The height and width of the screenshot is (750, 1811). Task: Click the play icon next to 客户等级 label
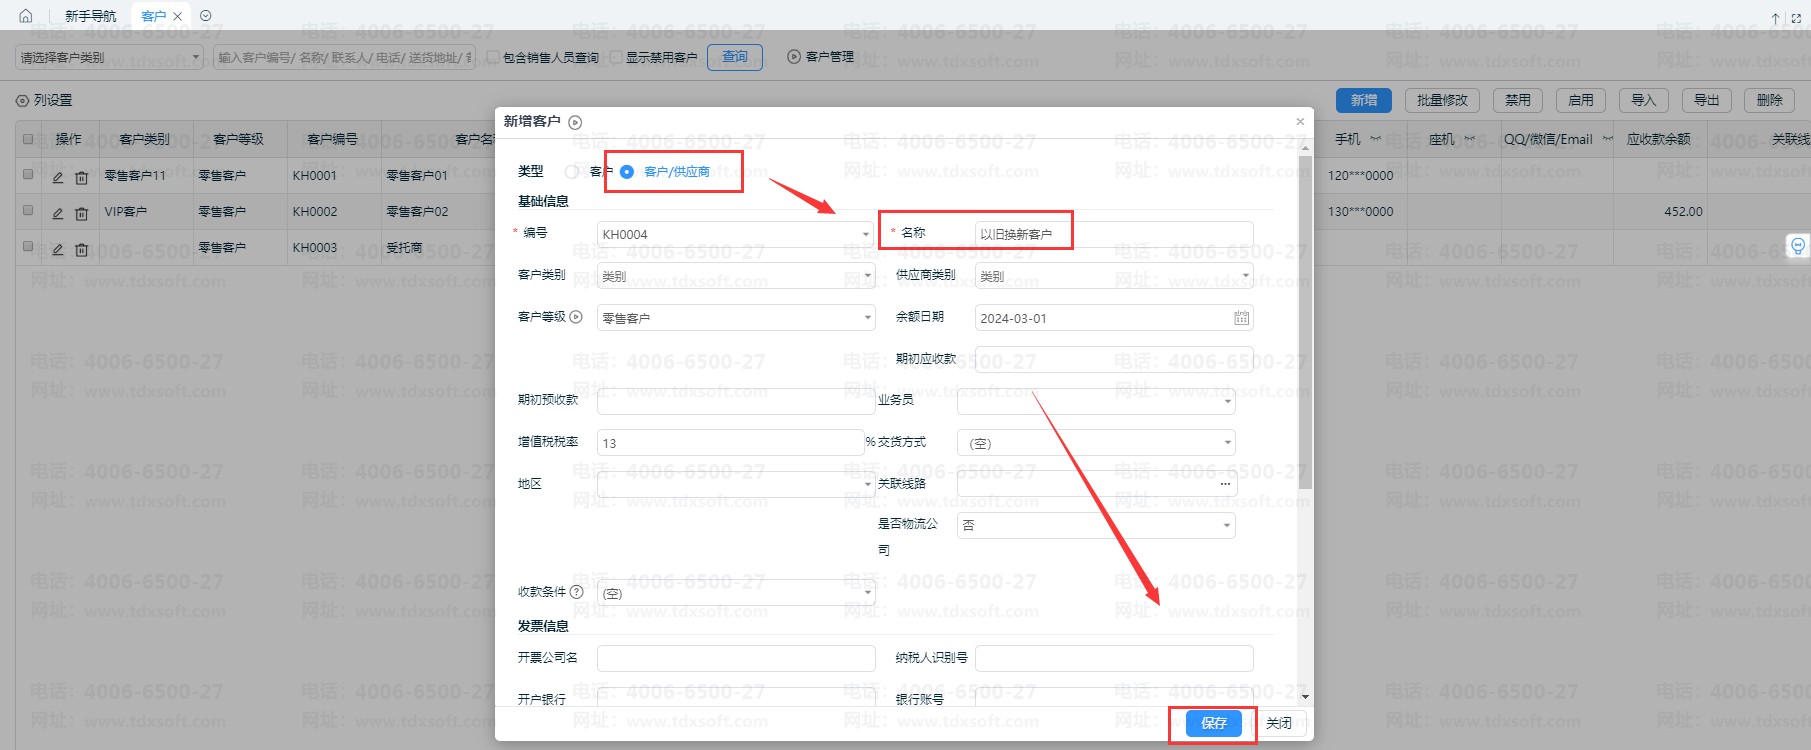pos(576,317)
